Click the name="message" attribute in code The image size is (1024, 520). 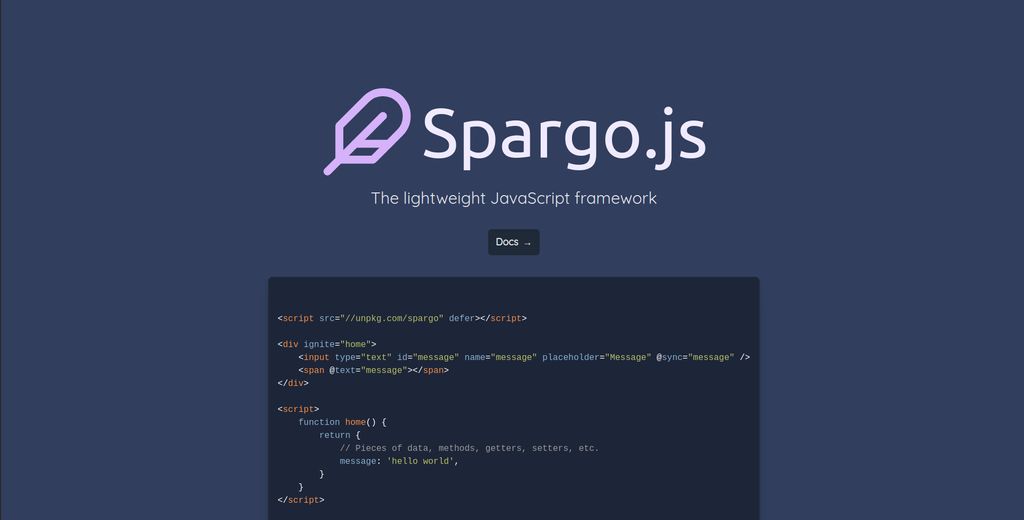pos(500,357)
